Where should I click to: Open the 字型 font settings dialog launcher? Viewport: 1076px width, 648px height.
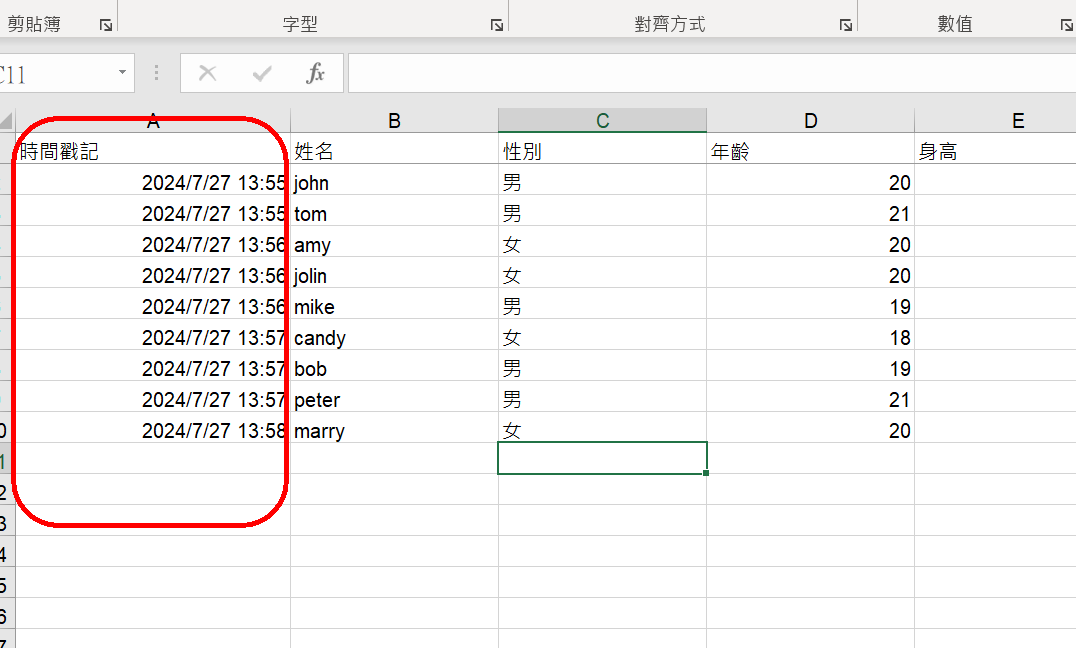pos(497,25)
